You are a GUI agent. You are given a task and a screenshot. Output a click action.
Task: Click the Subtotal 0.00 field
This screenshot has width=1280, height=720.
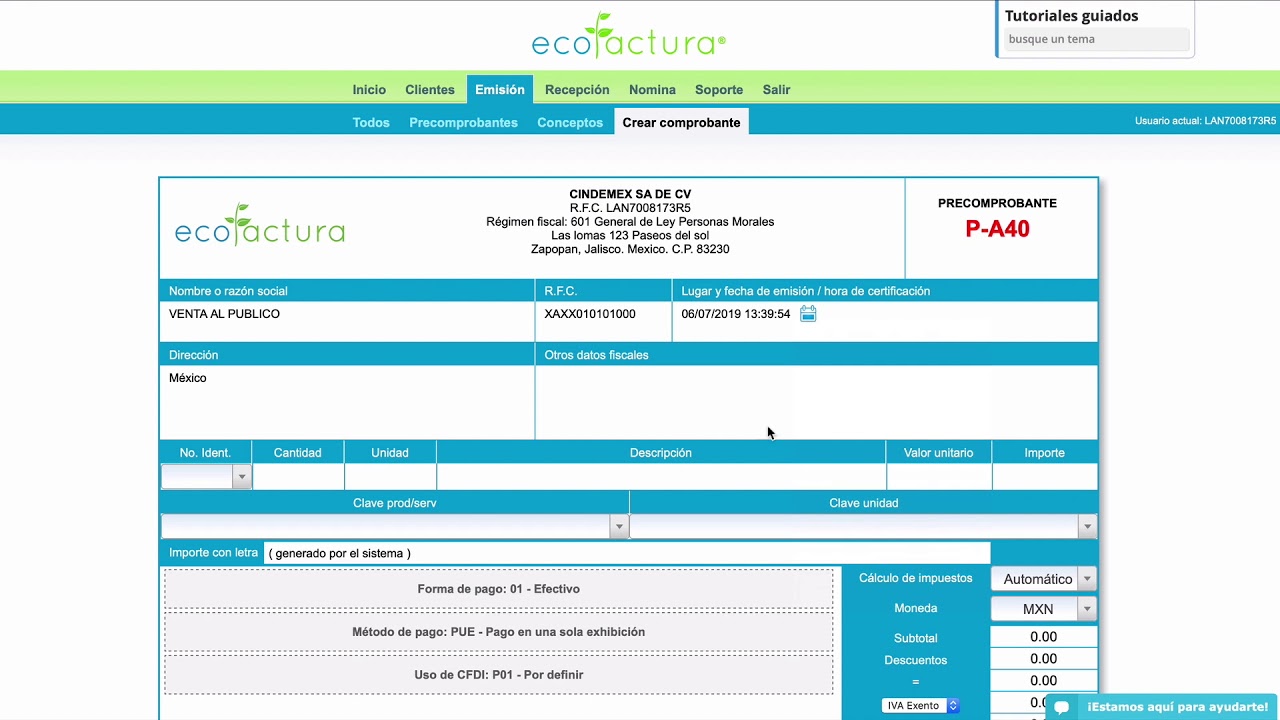pos(1044,637)
